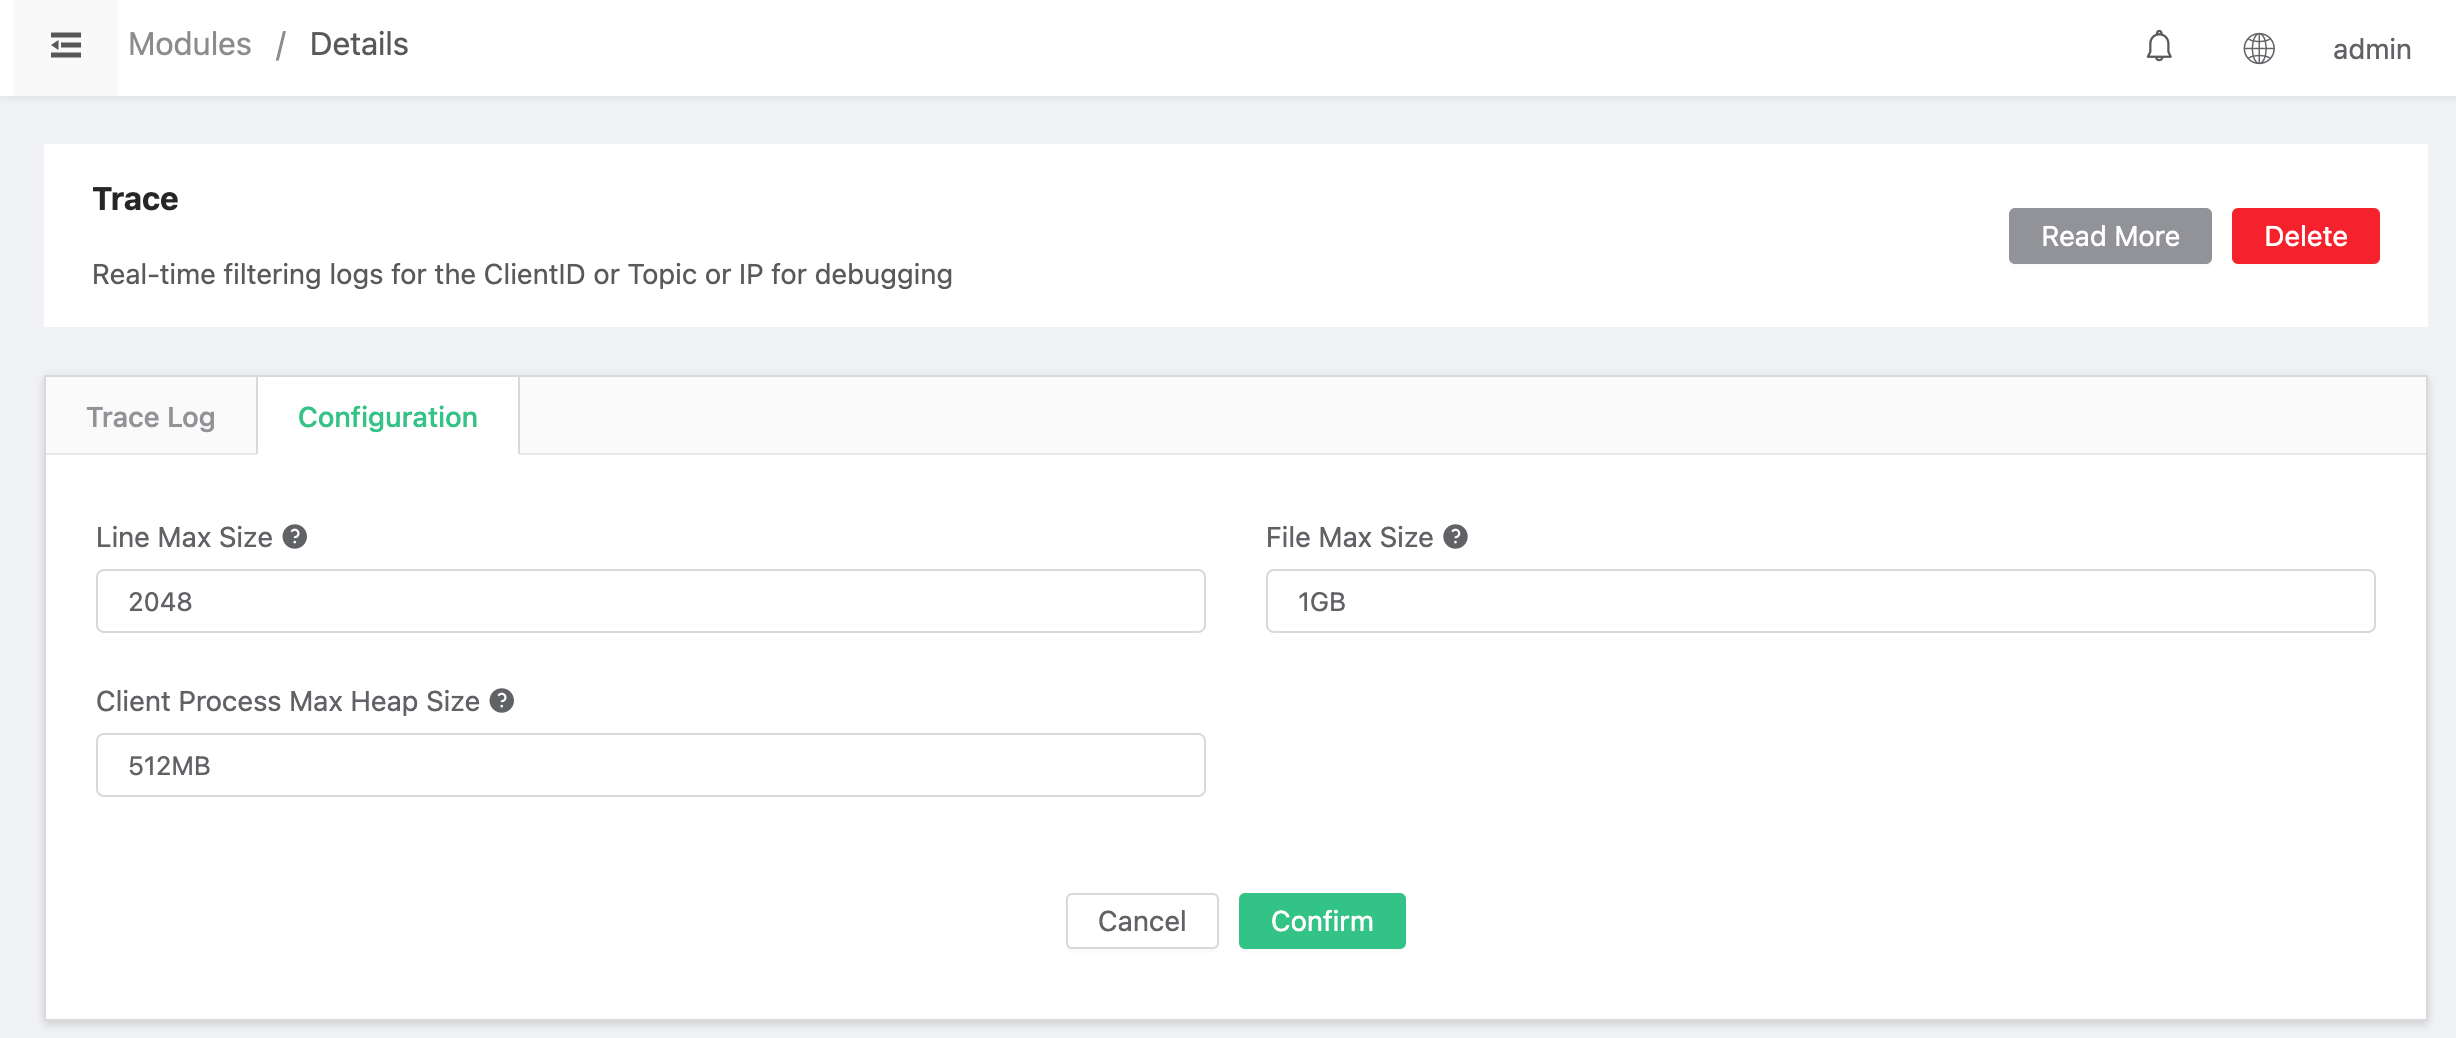Show help for Client Process Max Heap Size
This screenshot has height=1038, width=2456.
coord(502,701)
